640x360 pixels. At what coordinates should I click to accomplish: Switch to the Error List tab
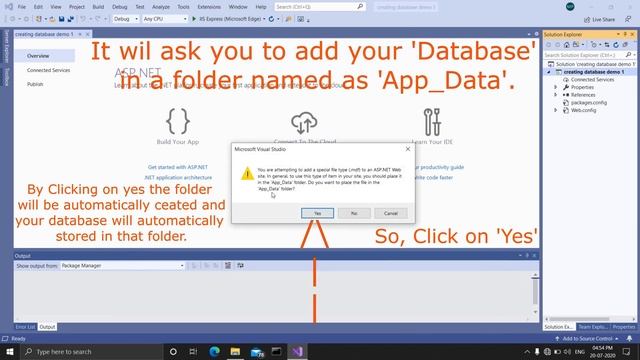point(25,327)
